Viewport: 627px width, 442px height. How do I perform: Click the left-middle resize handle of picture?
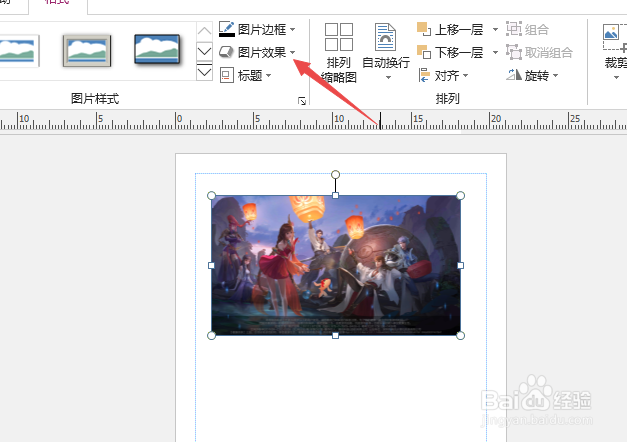coord(212,265)
